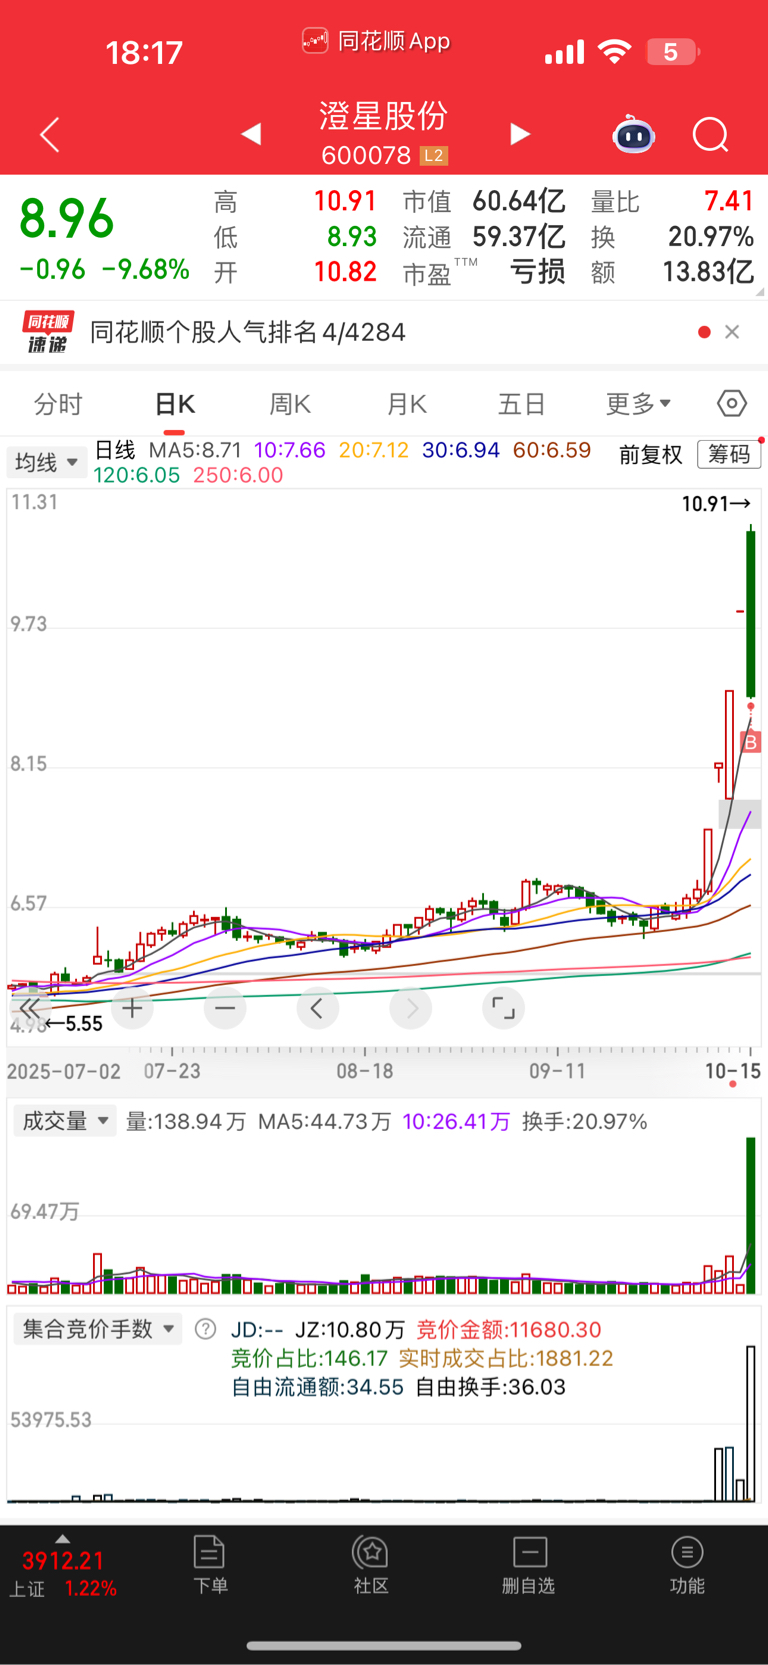Move chart right with the right chevron button
768x1665 pixels.
[411, 1008]
